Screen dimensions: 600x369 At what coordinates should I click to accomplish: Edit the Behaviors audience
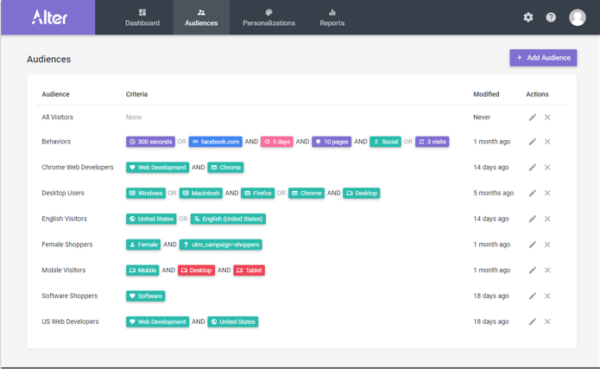point(532,142)
